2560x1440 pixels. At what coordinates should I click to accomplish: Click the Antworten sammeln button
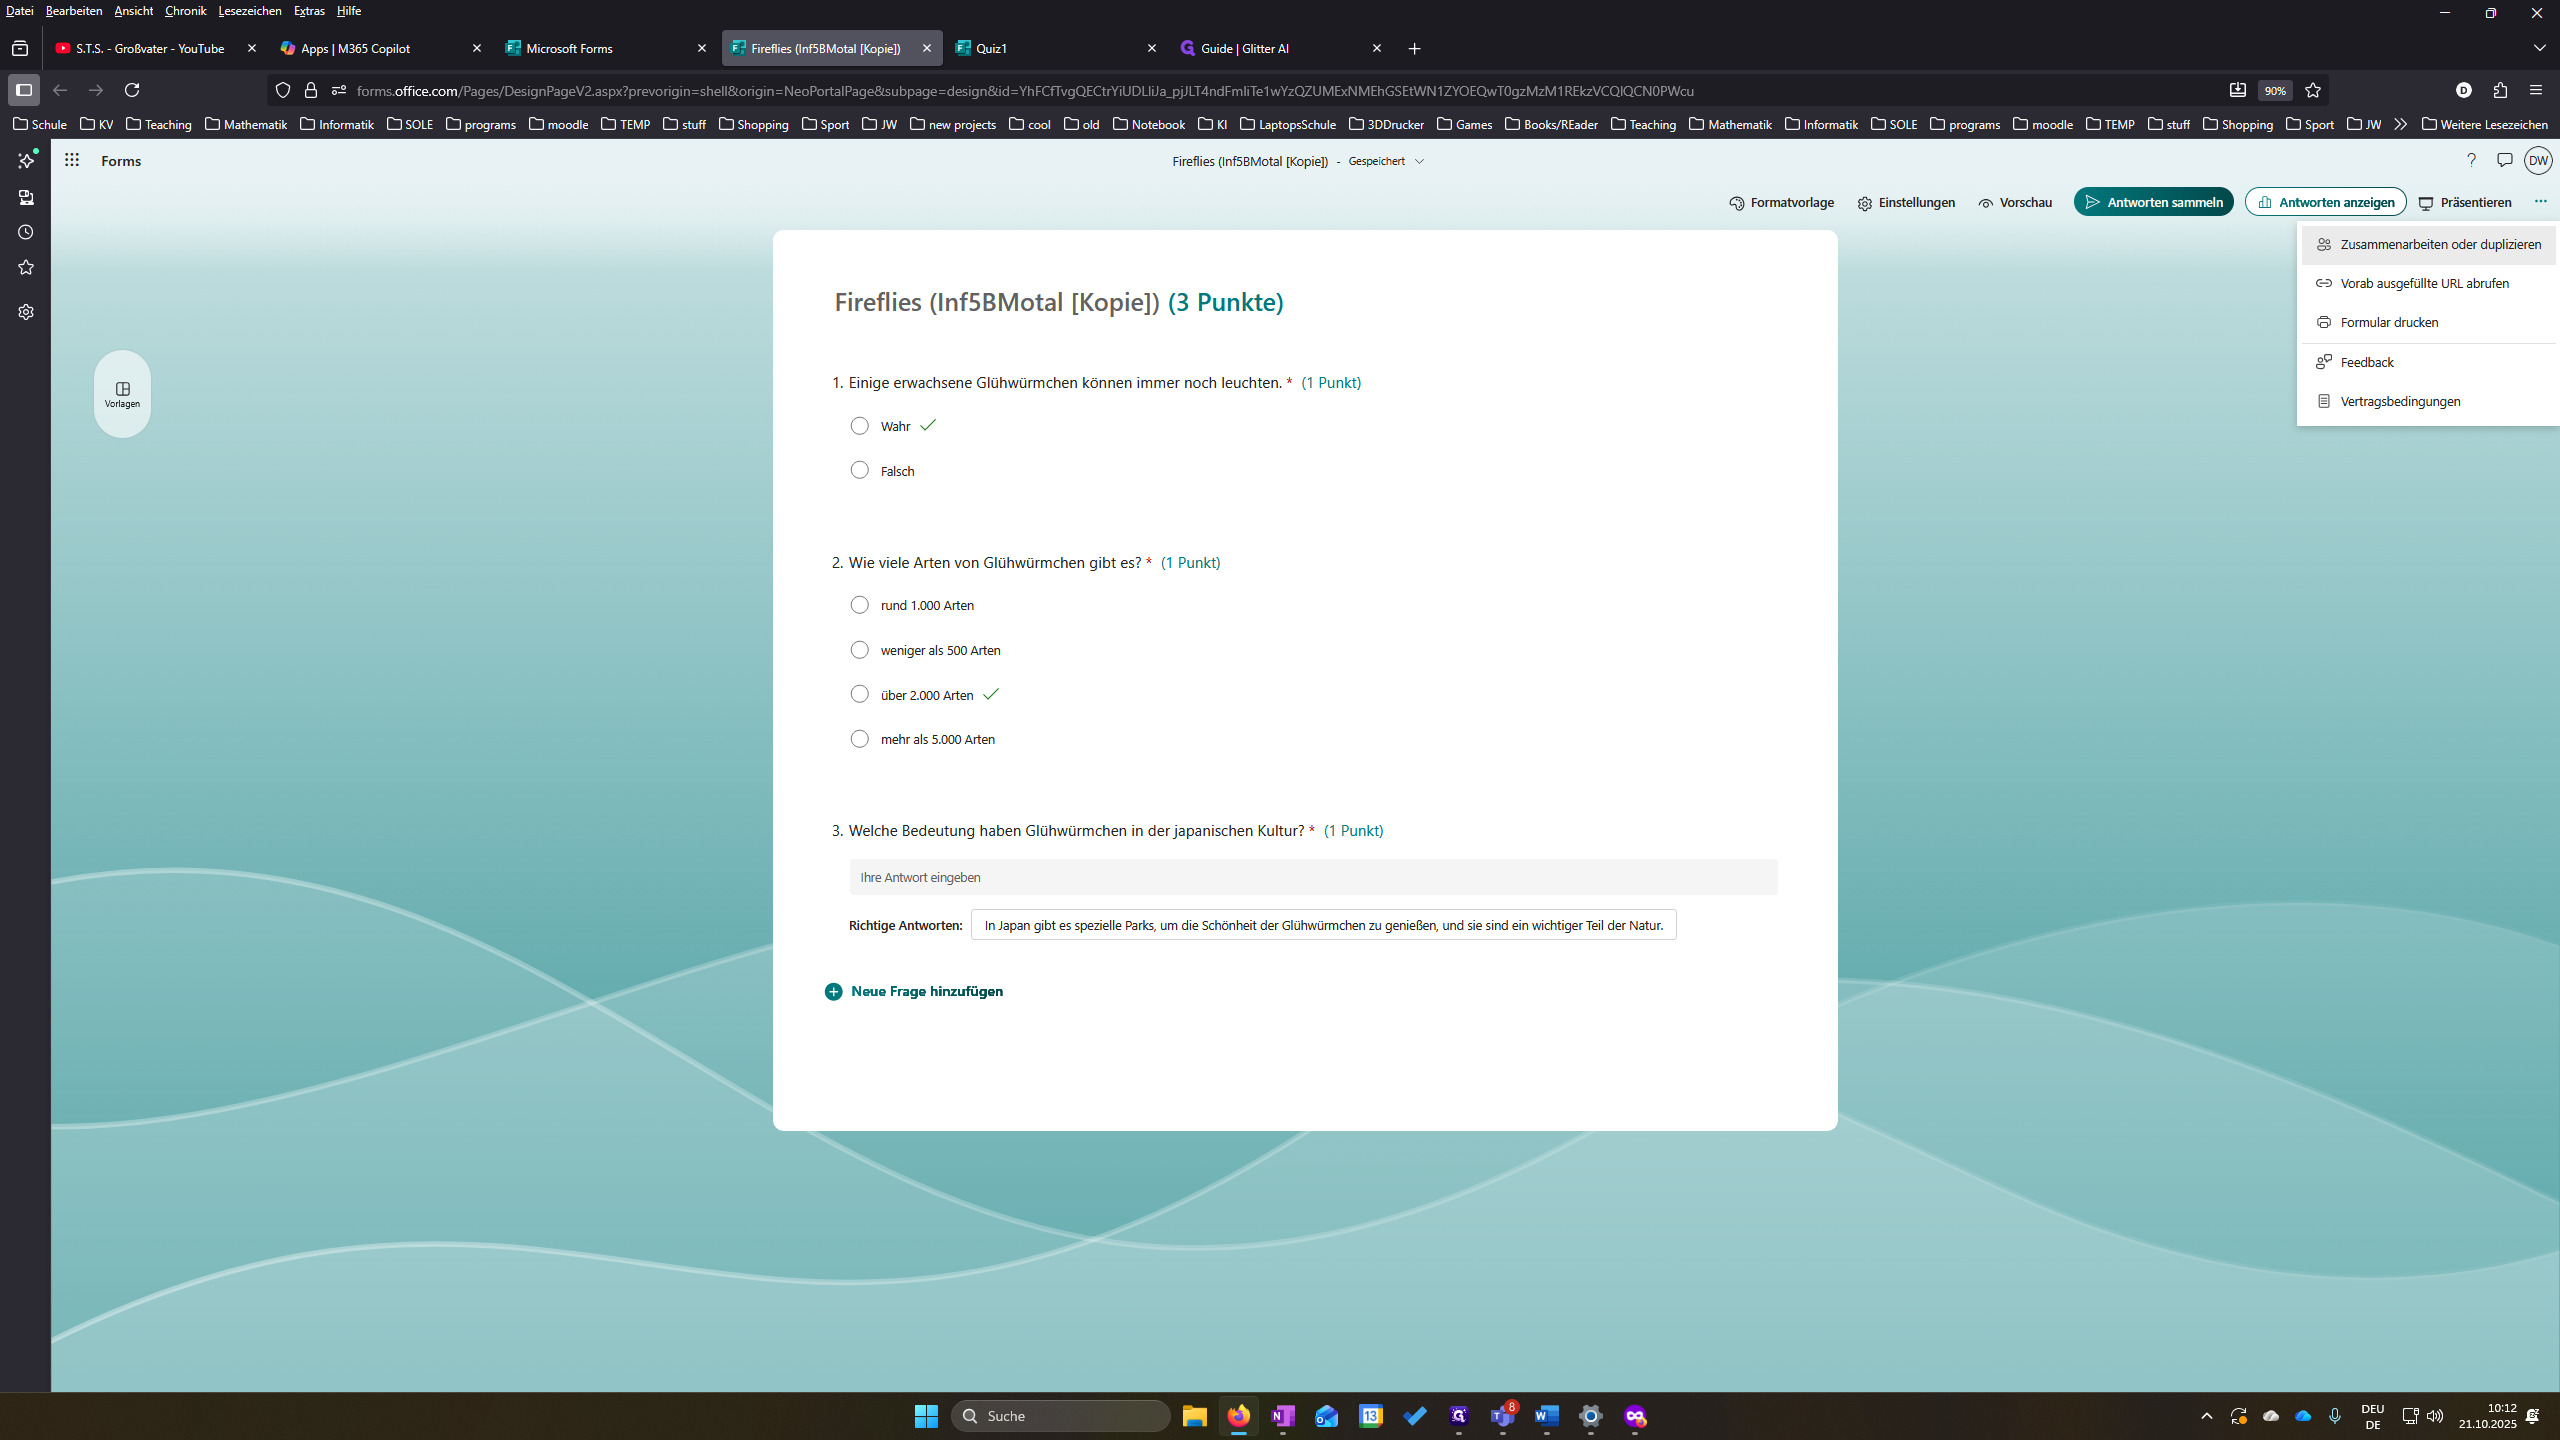[2153, 202]
